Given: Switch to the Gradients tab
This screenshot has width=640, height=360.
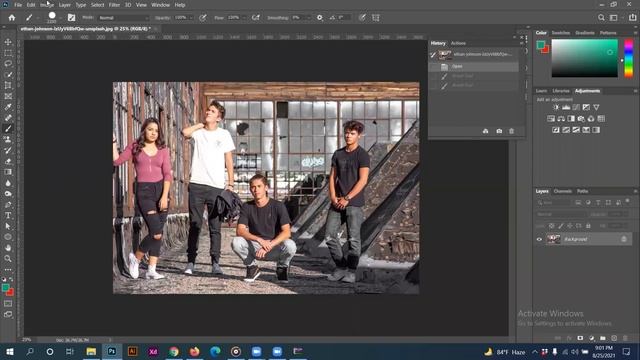Looking at the screenshot, I should [x=584, y=33].
